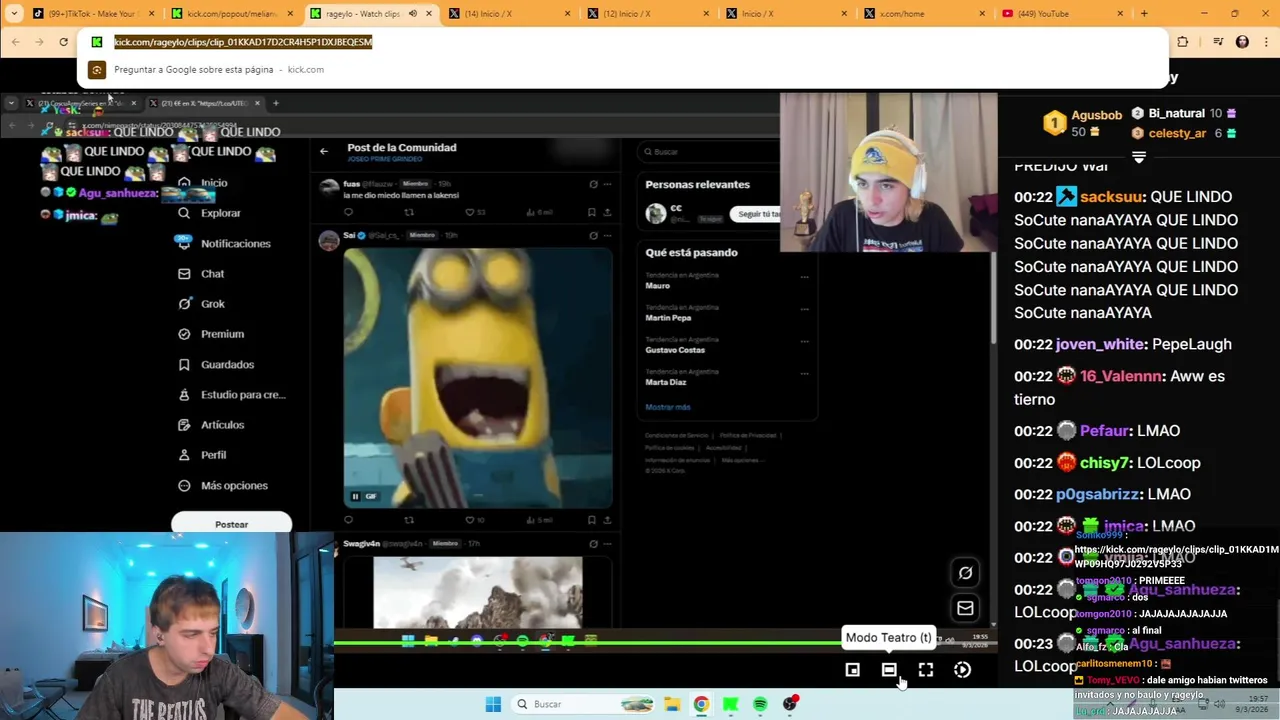
Task: Open the Chrome extensions puzzle icon
Action: (x=1183, y=42)
